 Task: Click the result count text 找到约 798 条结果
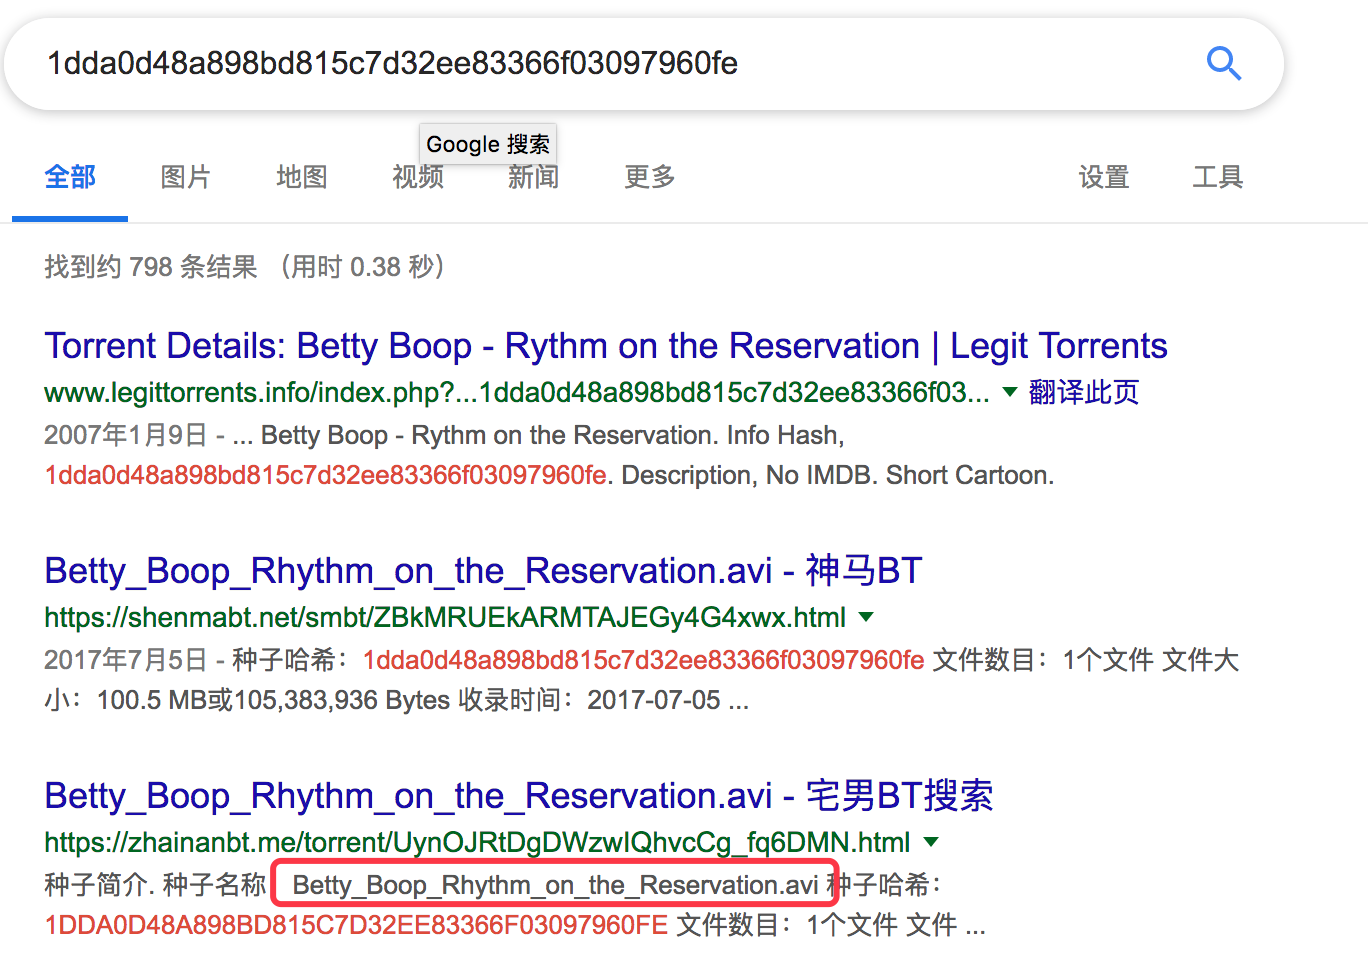pyautogui.click(x=151, y=267)
